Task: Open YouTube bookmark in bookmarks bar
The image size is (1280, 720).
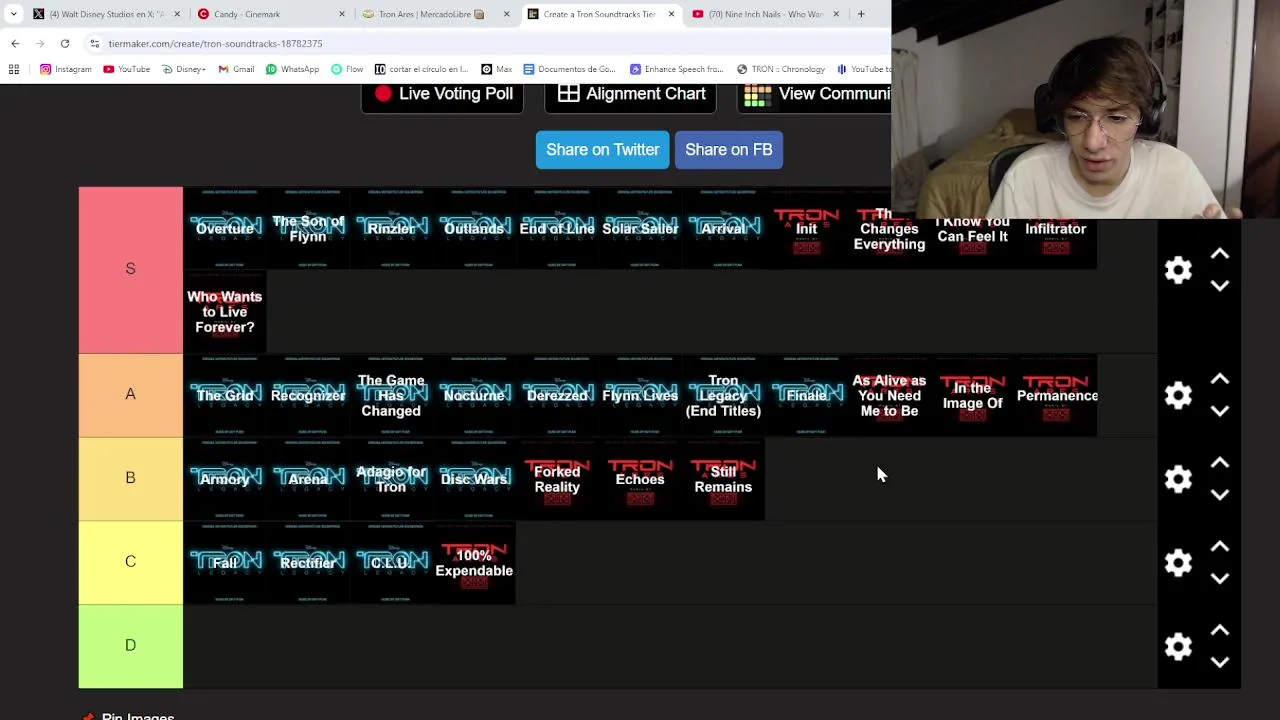Action: pos(127,69)
